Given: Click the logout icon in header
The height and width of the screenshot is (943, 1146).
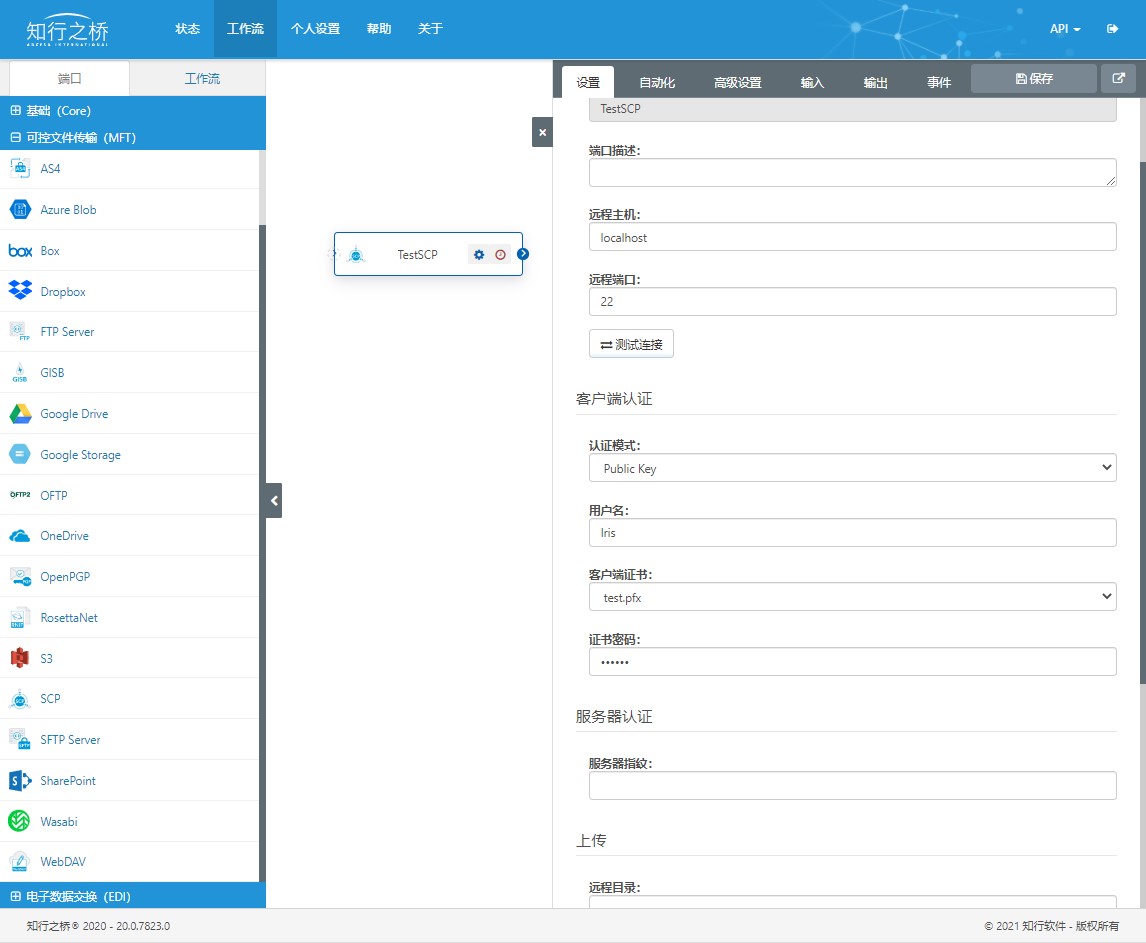Looking at the screenshot, I should [x=1112, y=29].
